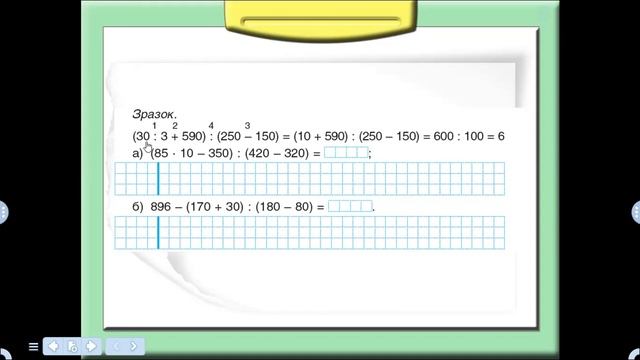Screen dimensions: 640x360
Task: Click the divisor (420 – 320)
Action: [277, 153]
